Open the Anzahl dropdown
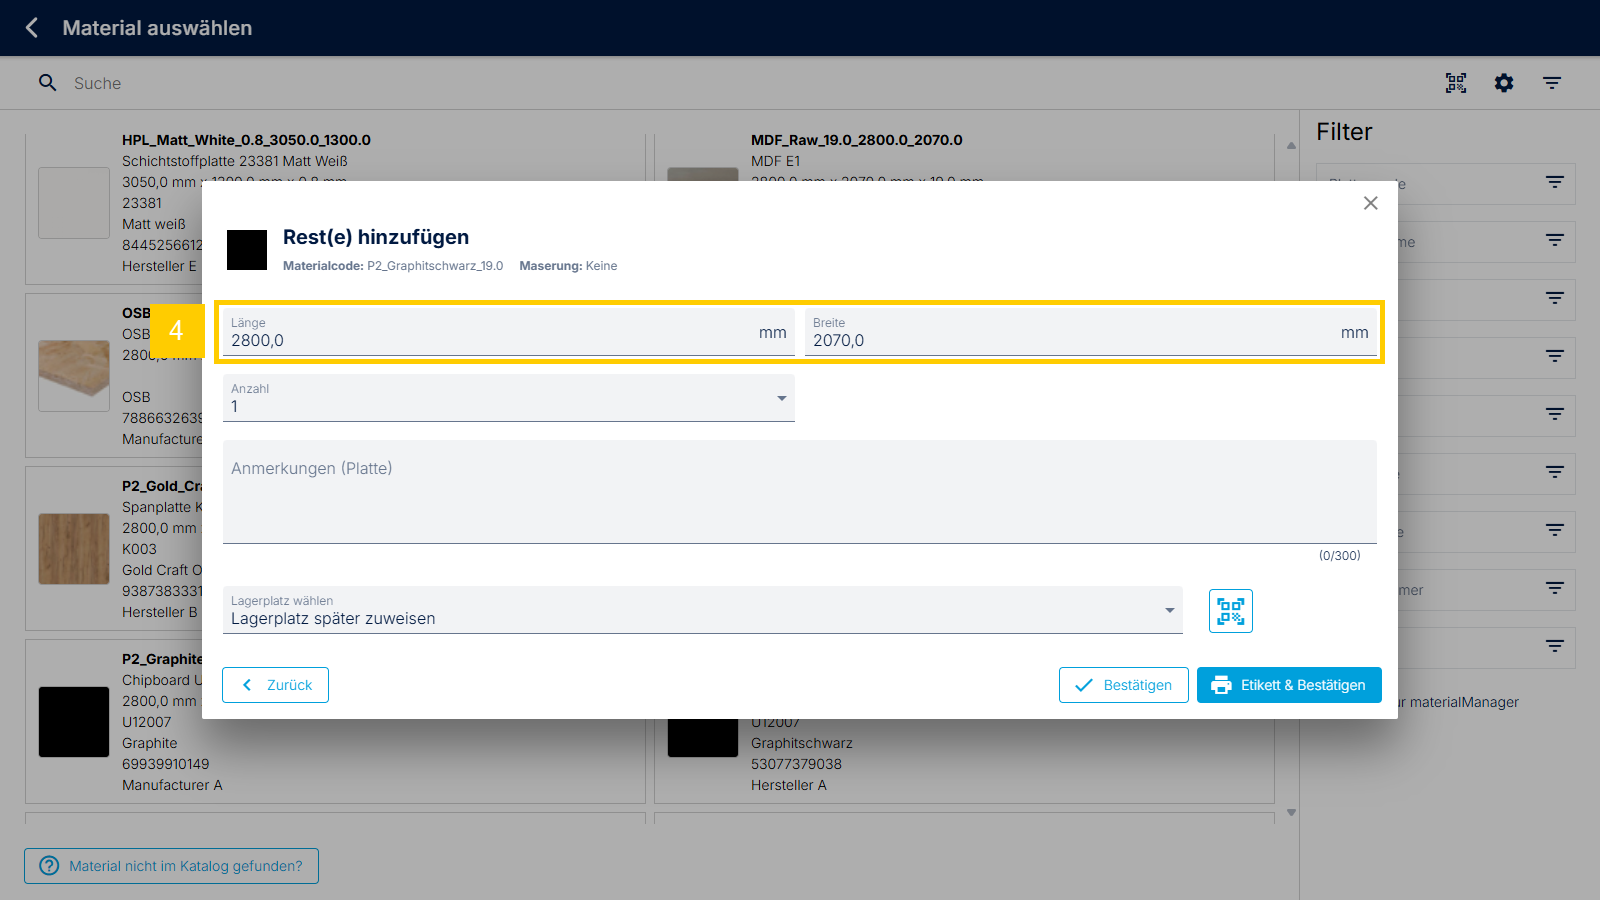The height and width of the screenshot is (900, 1600). 508,398
